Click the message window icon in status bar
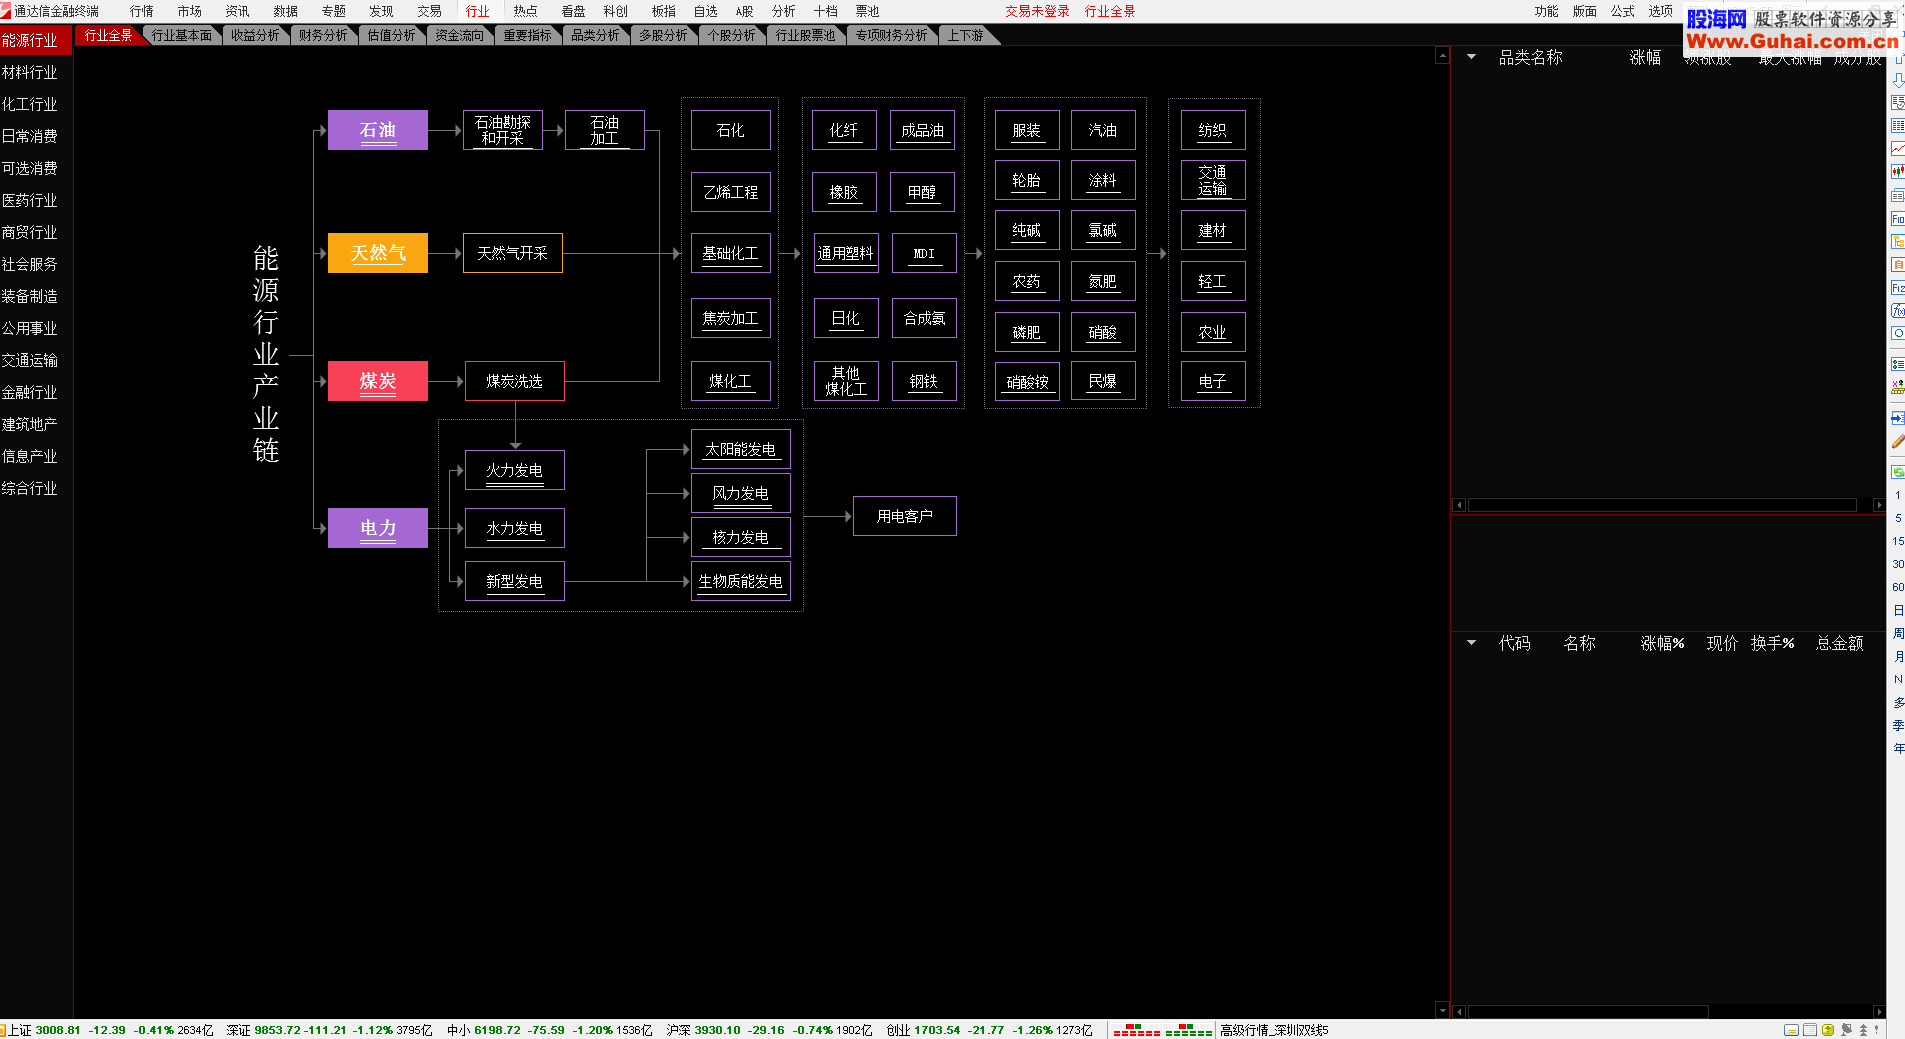Viewport: 1905px width, 1039px height. click(x=1791, y=1030)
